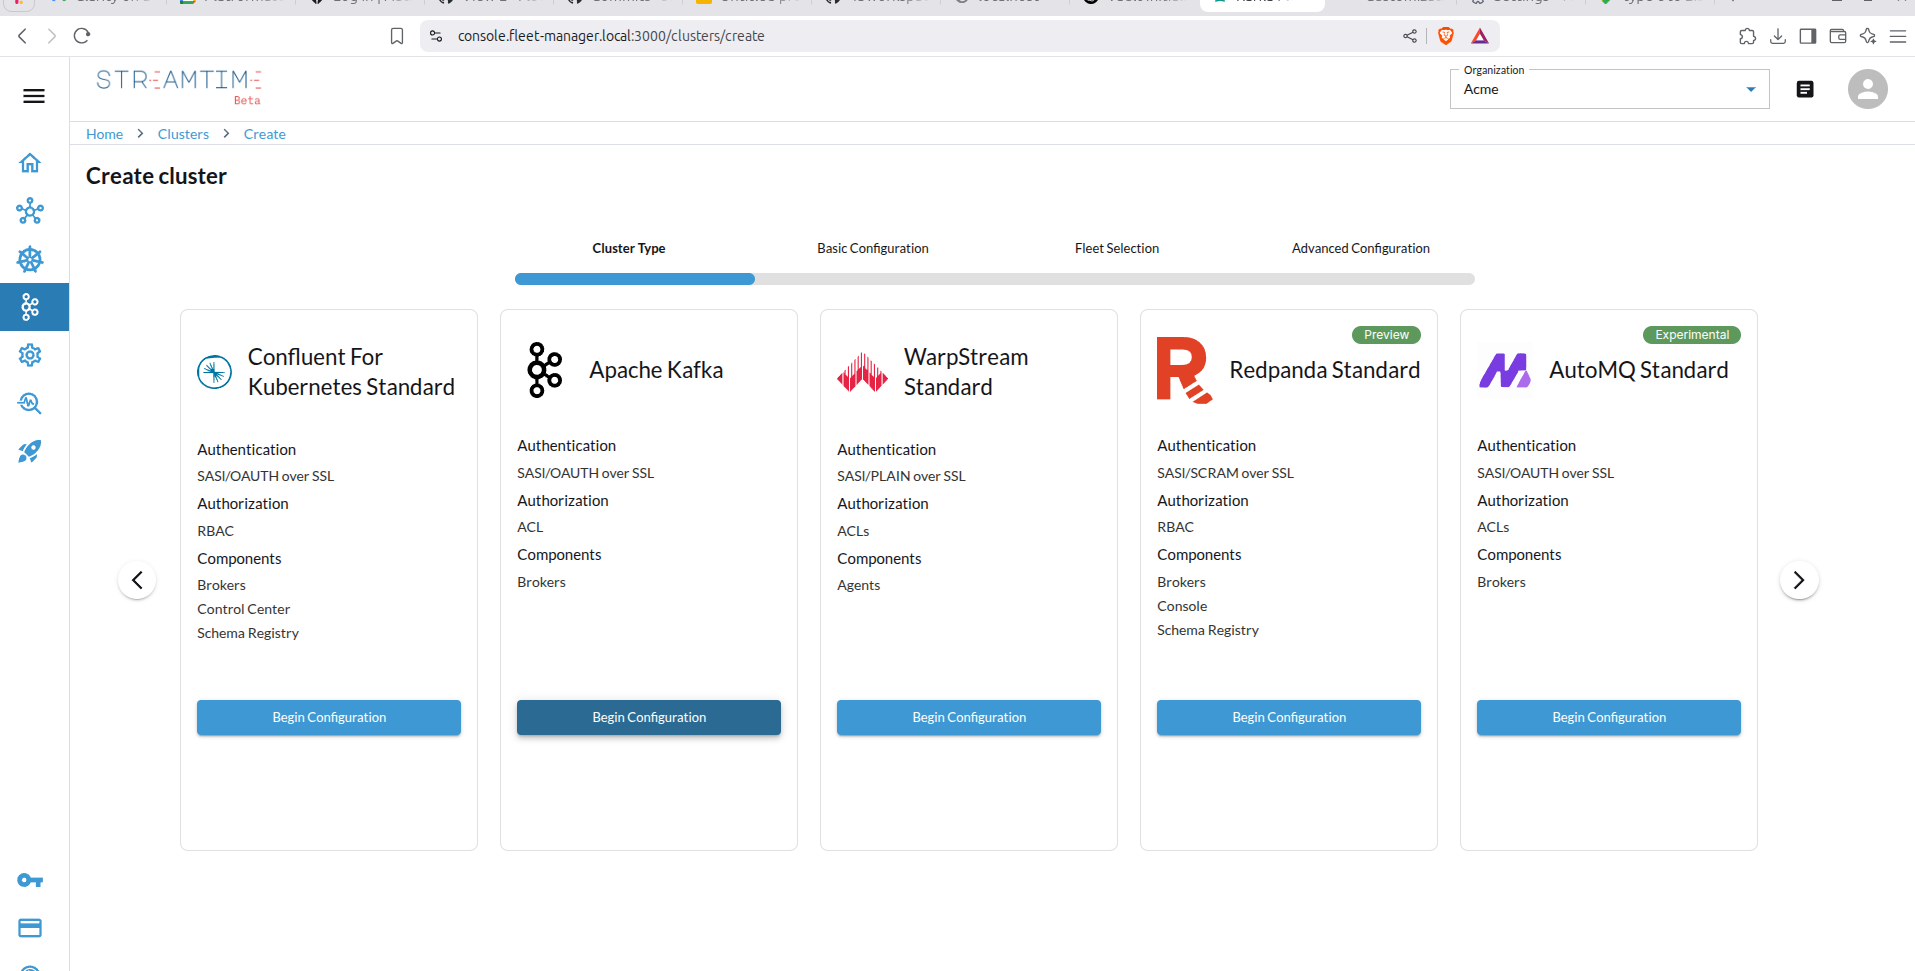The image size is (1915, 971).
Task: Click SASI/PLAIN over SSL text
Action: point(901,476)
